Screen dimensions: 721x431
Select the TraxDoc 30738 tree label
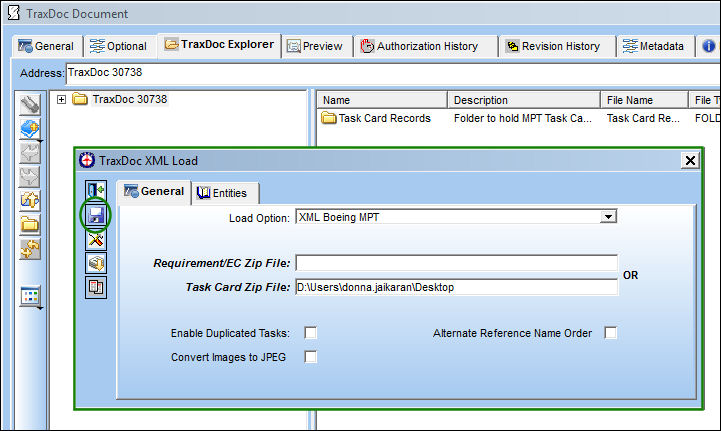[x=130, y=99]
